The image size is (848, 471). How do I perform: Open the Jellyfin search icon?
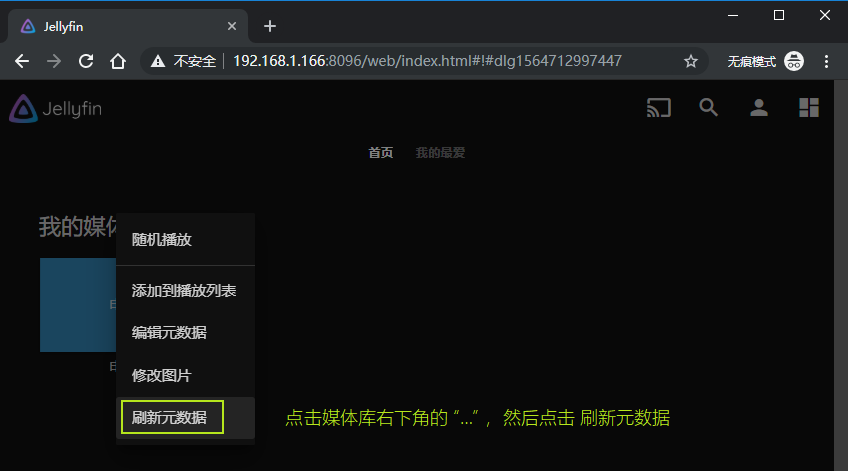tap(708, 108)
